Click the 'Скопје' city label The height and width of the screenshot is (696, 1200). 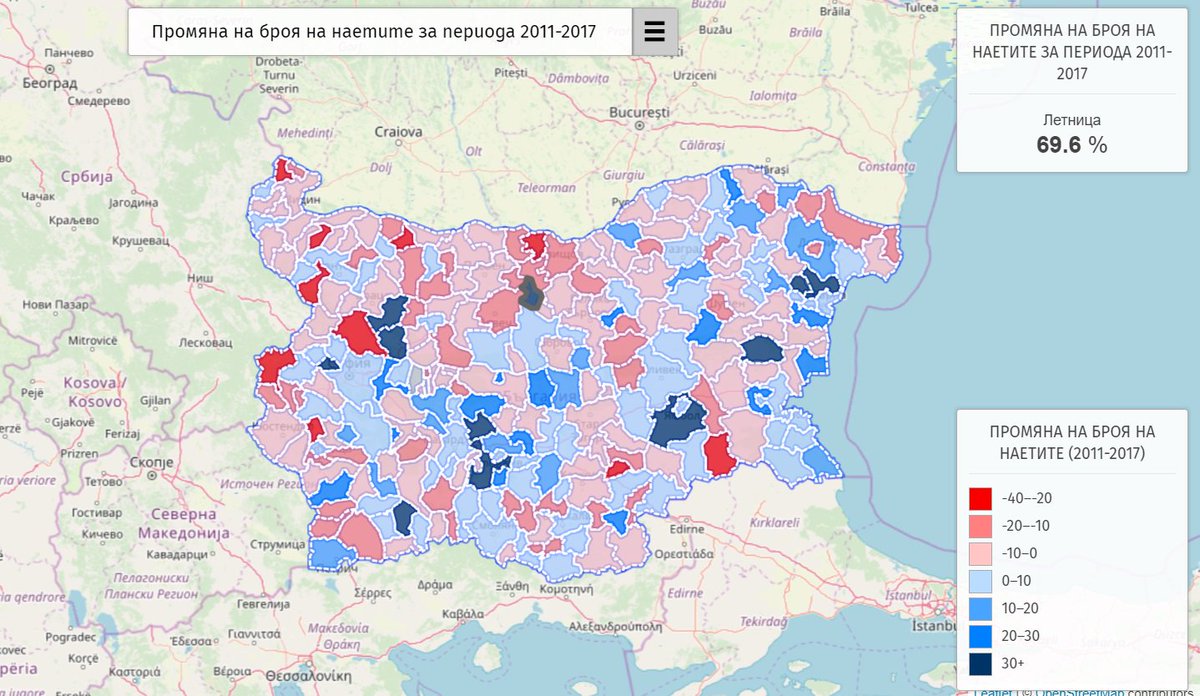[x=152, y=462]
